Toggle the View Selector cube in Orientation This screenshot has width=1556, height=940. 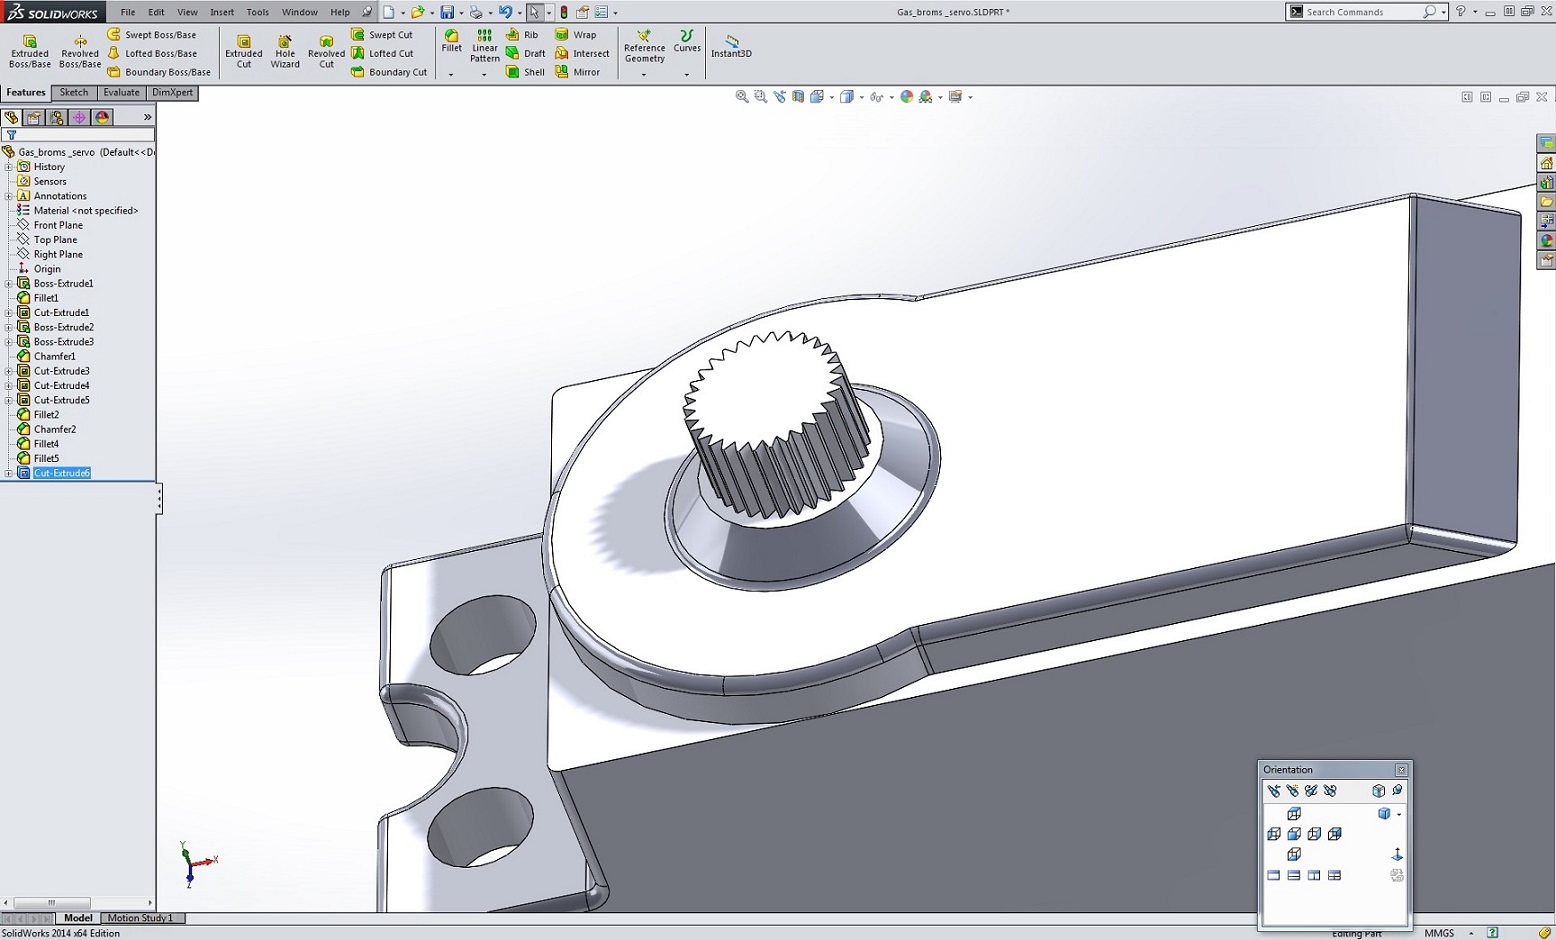[x=1379, y=791]
